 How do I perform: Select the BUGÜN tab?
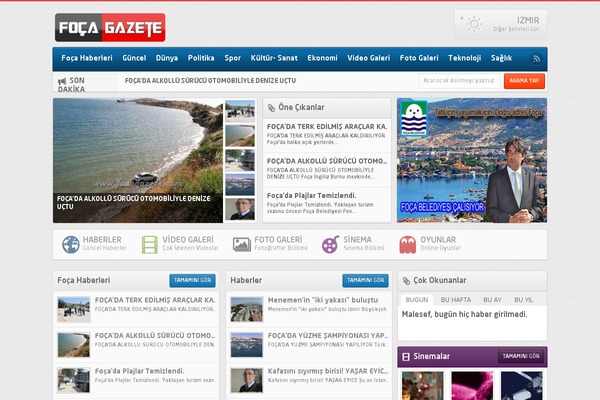tap(417, 300)
